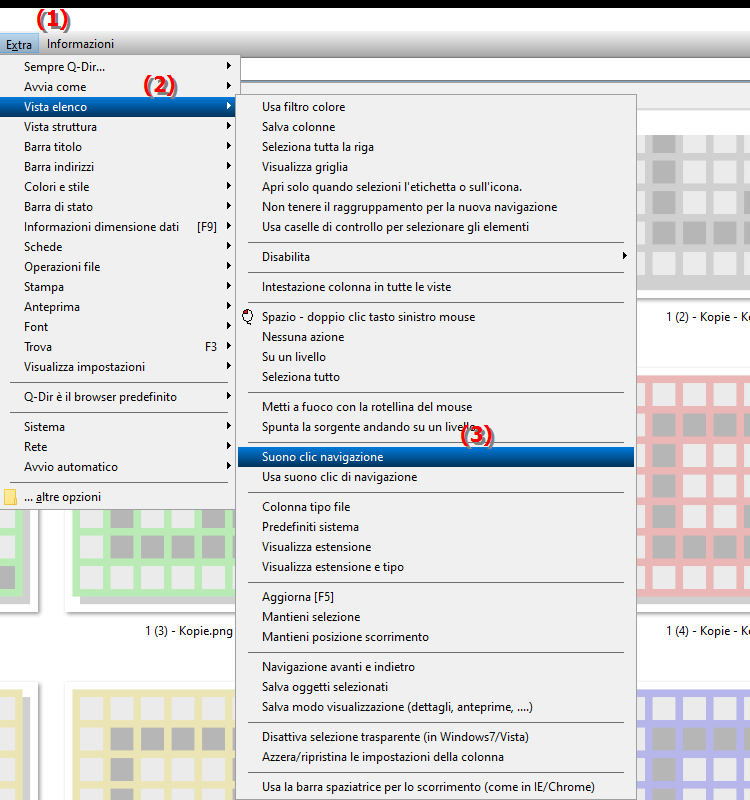
Task: Toggle Usa la barra spaziatrice per lo scorrimento
Action: [x=436, y=787]
